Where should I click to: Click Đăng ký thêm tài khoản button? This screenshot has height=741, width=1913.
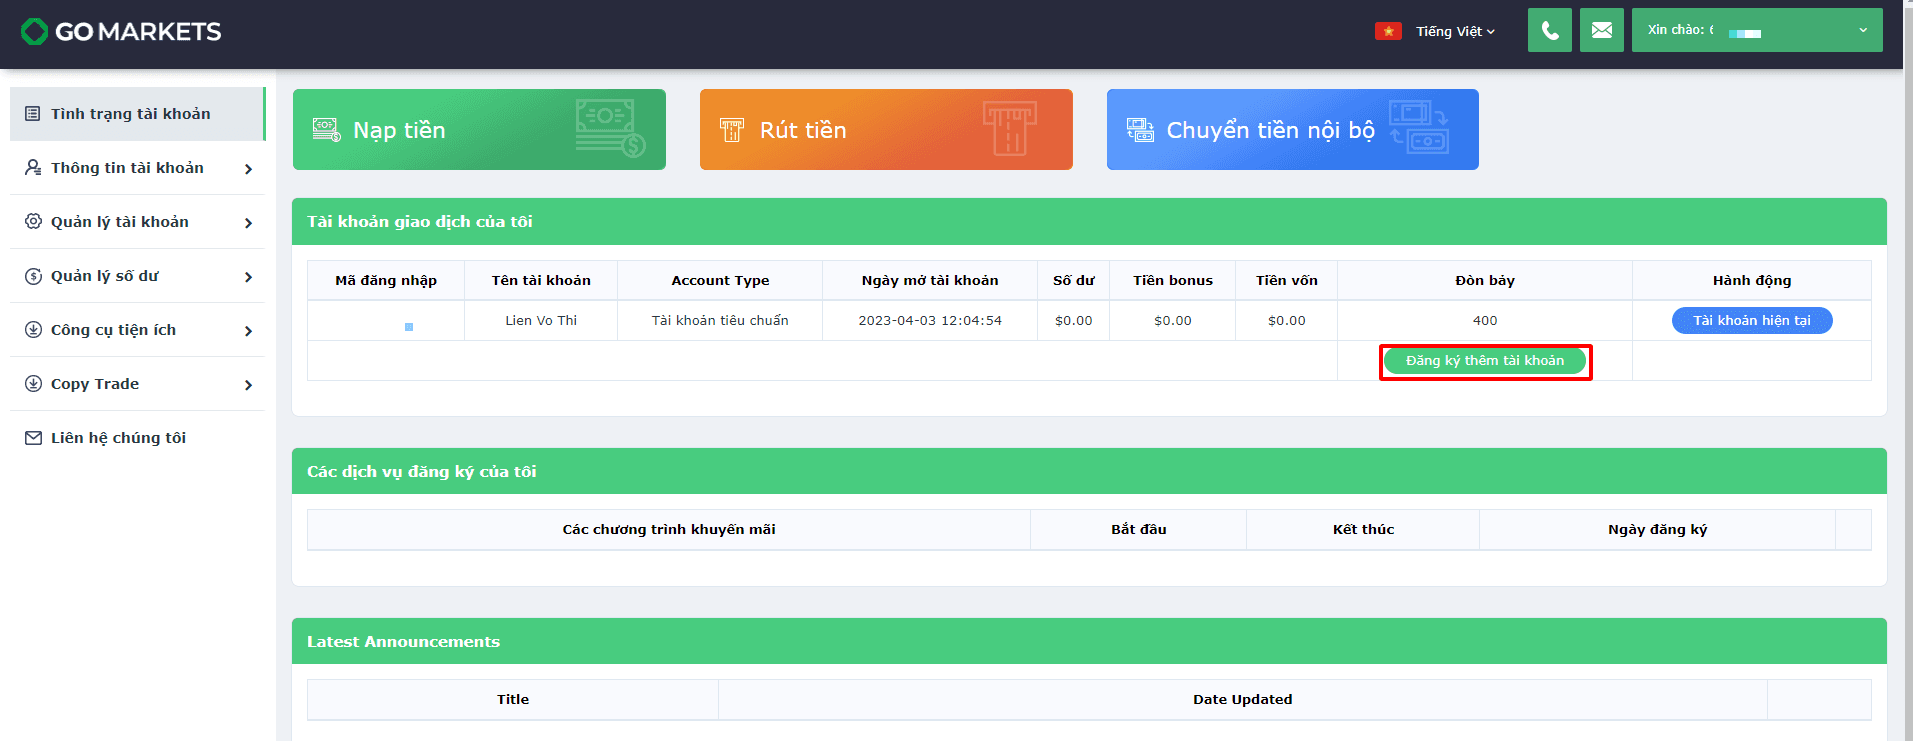pyautogui.click(x=1485, y=361)
